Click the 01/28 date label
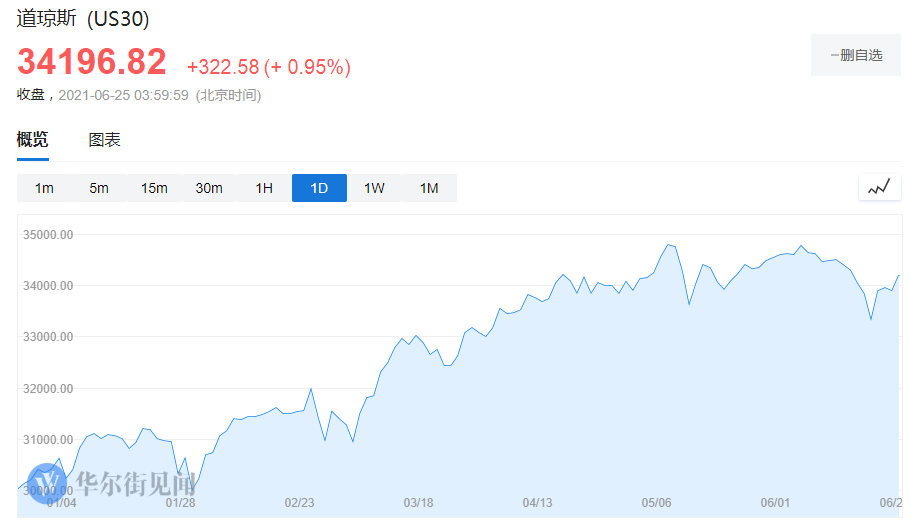 click(181, 502)
